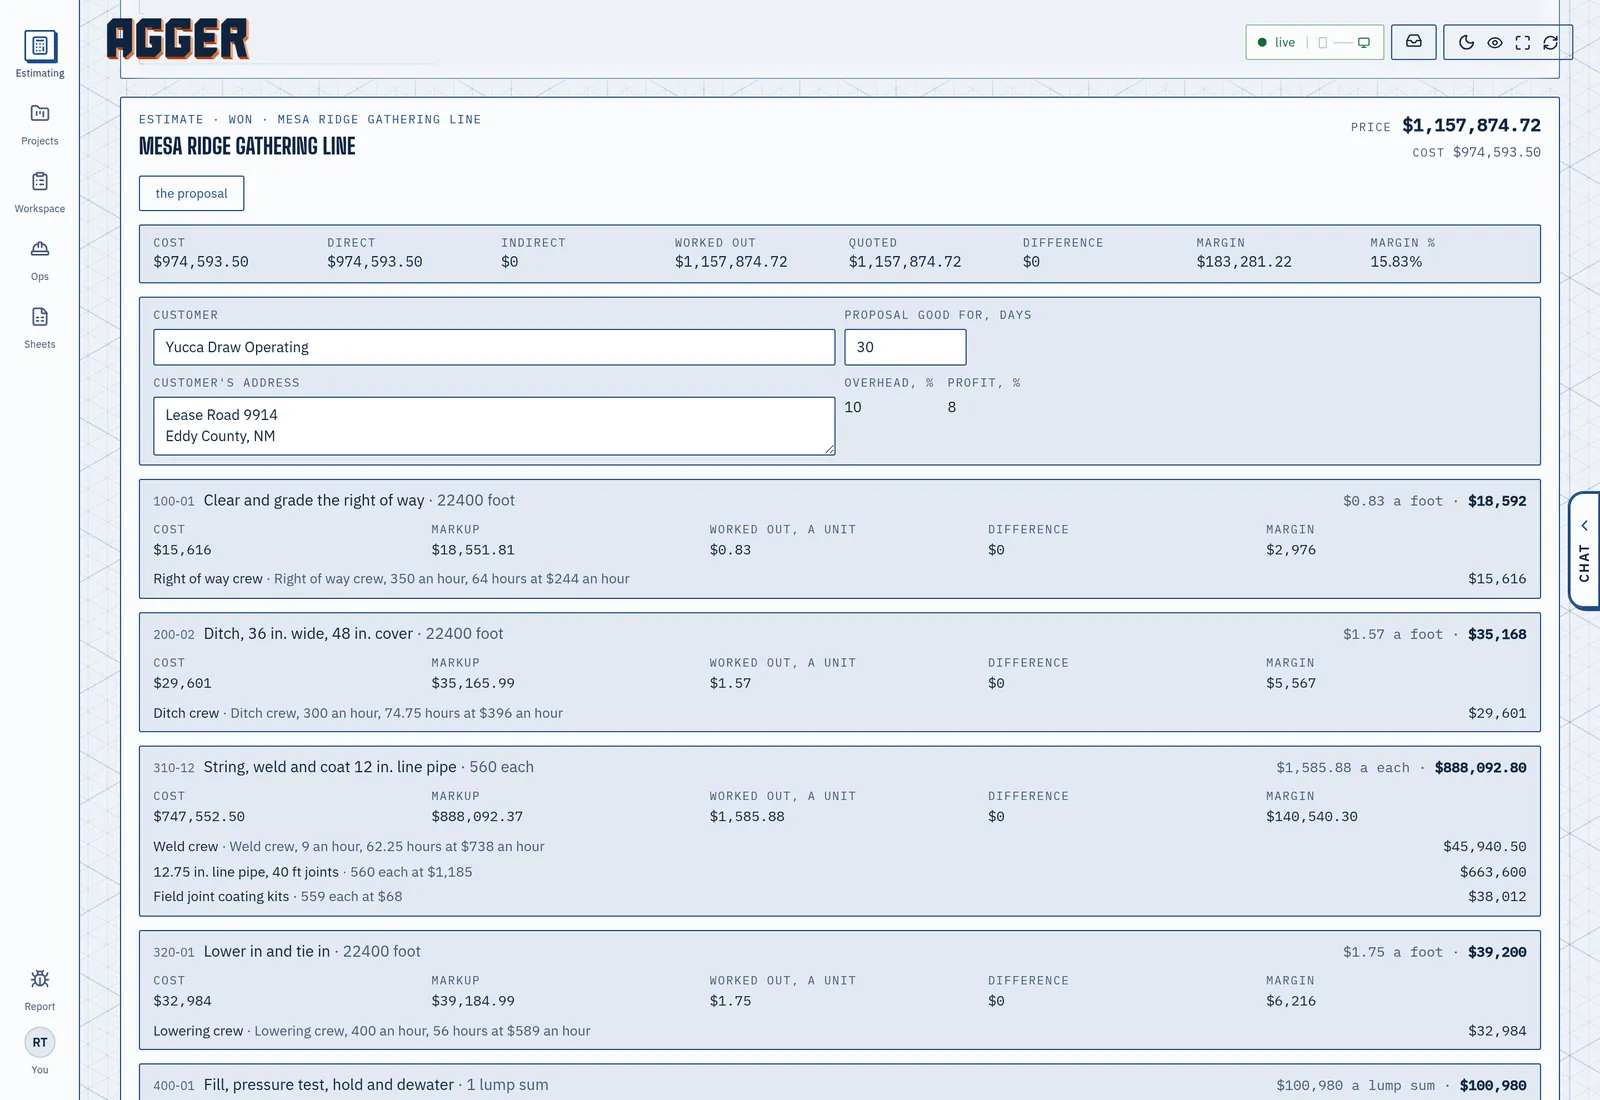Click the Right of way crew resource line
This screenshot has height=1100, width=1600.
pyautogui.click(x=840, y=579)
